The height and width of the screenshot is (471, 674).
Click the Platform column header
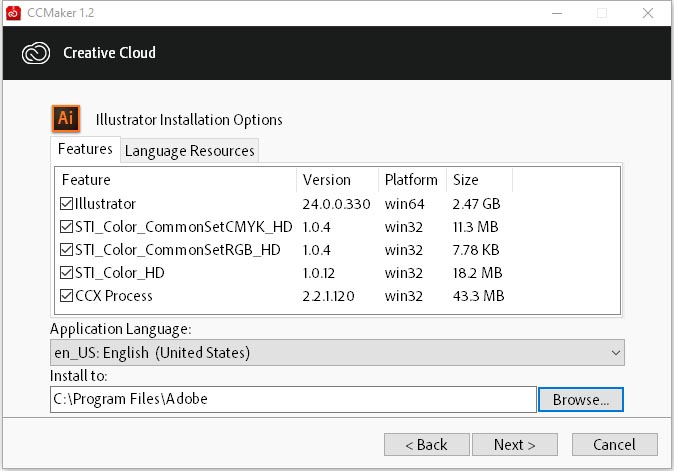413,180
